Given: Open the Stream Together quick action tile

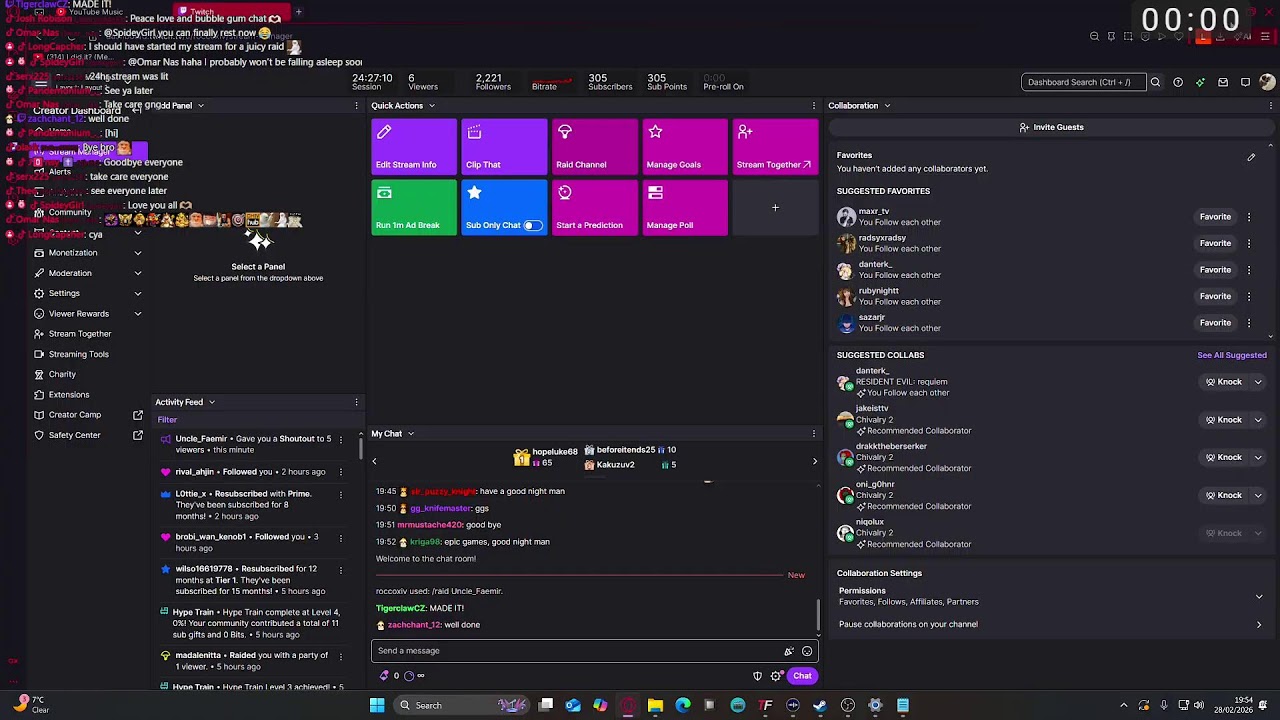Looking at the screenshot, I should (775, 147).
